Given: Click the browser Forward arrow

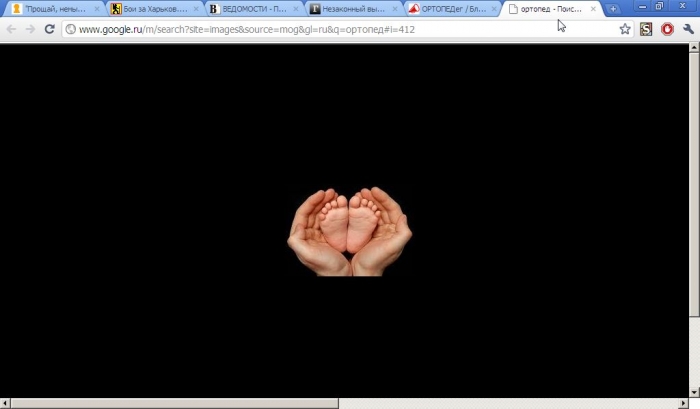Looking at the screenshot, I should pyautogui.click(x=30, y=29).
